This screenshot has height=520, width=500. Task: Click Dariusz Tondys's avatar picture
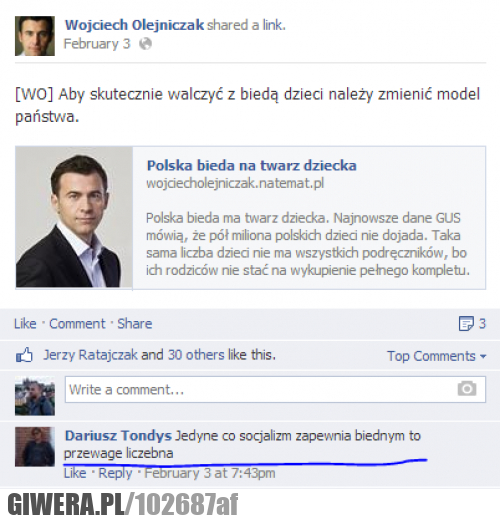click(35, 446)
